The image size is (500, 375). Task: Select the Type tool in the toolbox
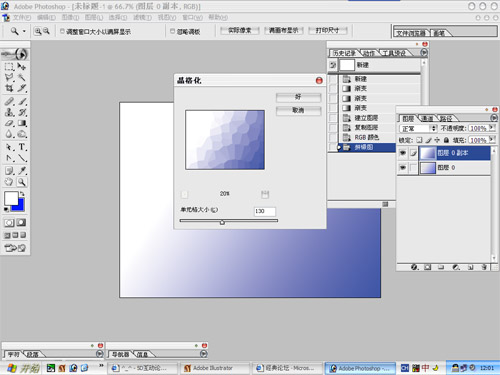(22, 147)
